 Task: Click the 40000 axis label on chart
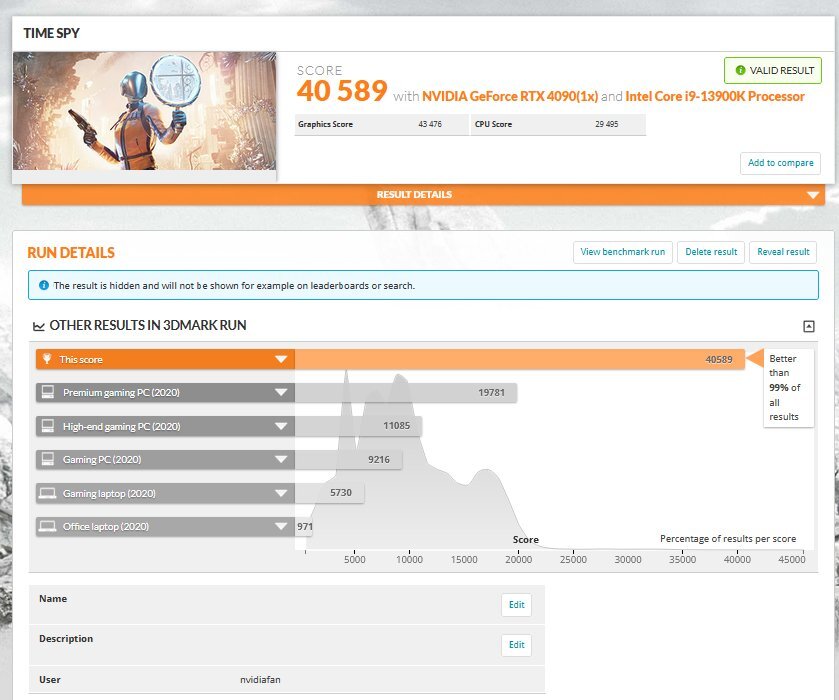coord(737,559)
